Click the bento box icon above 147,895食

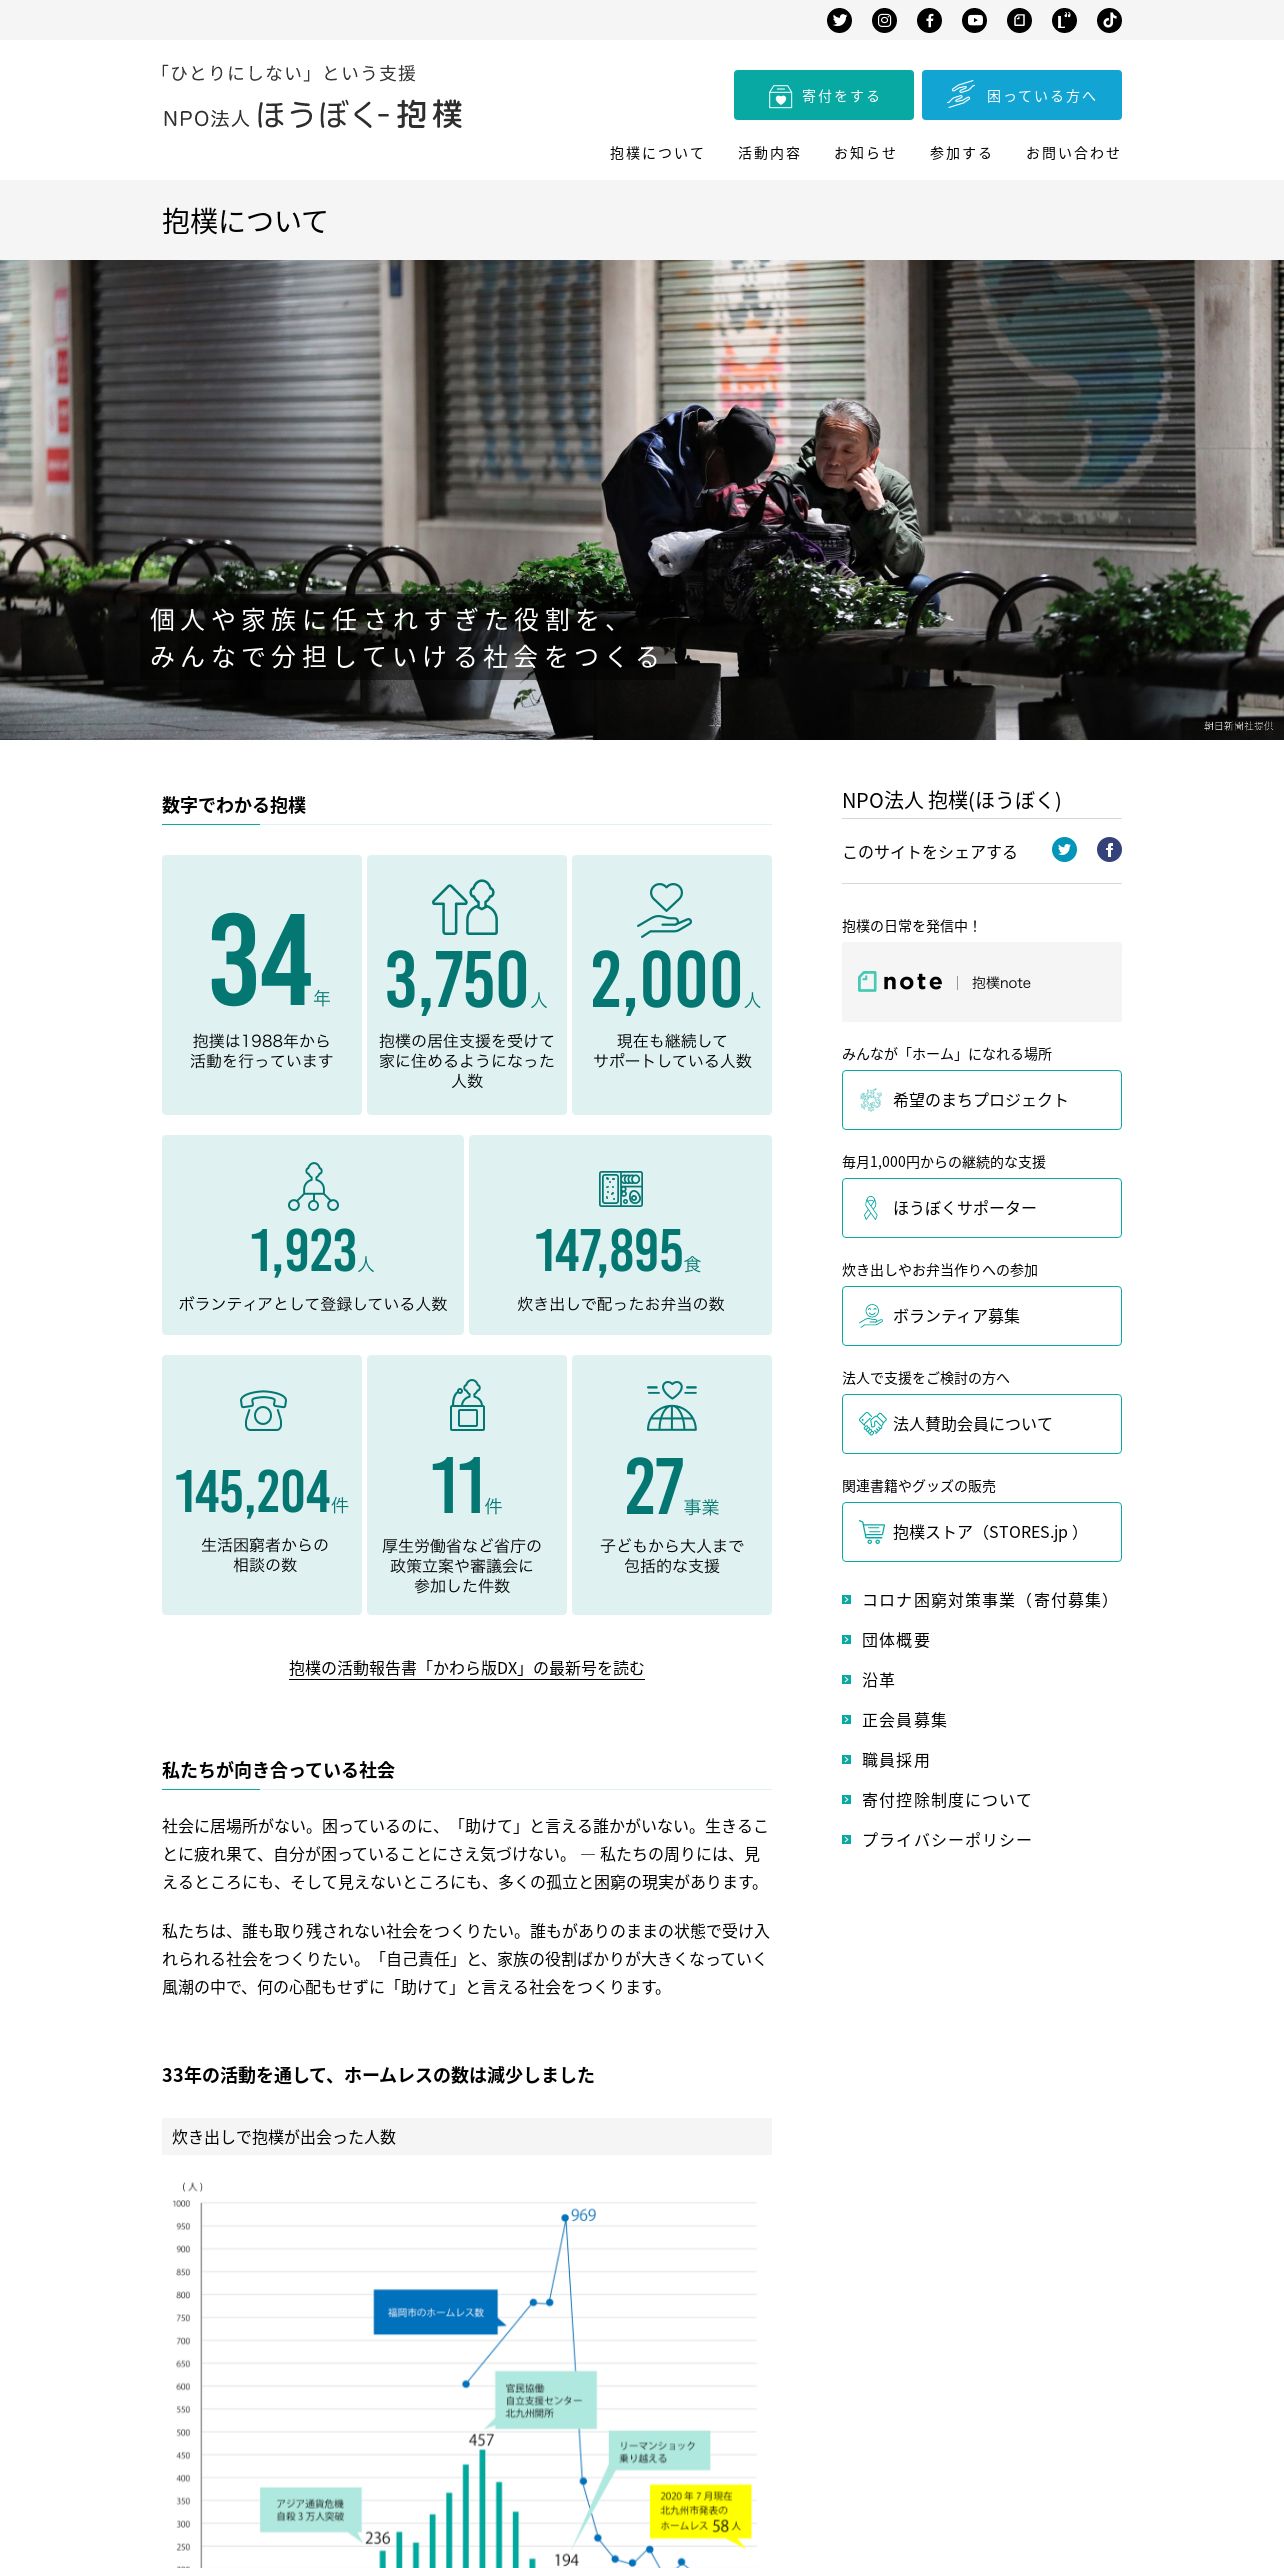[621, 1188]
